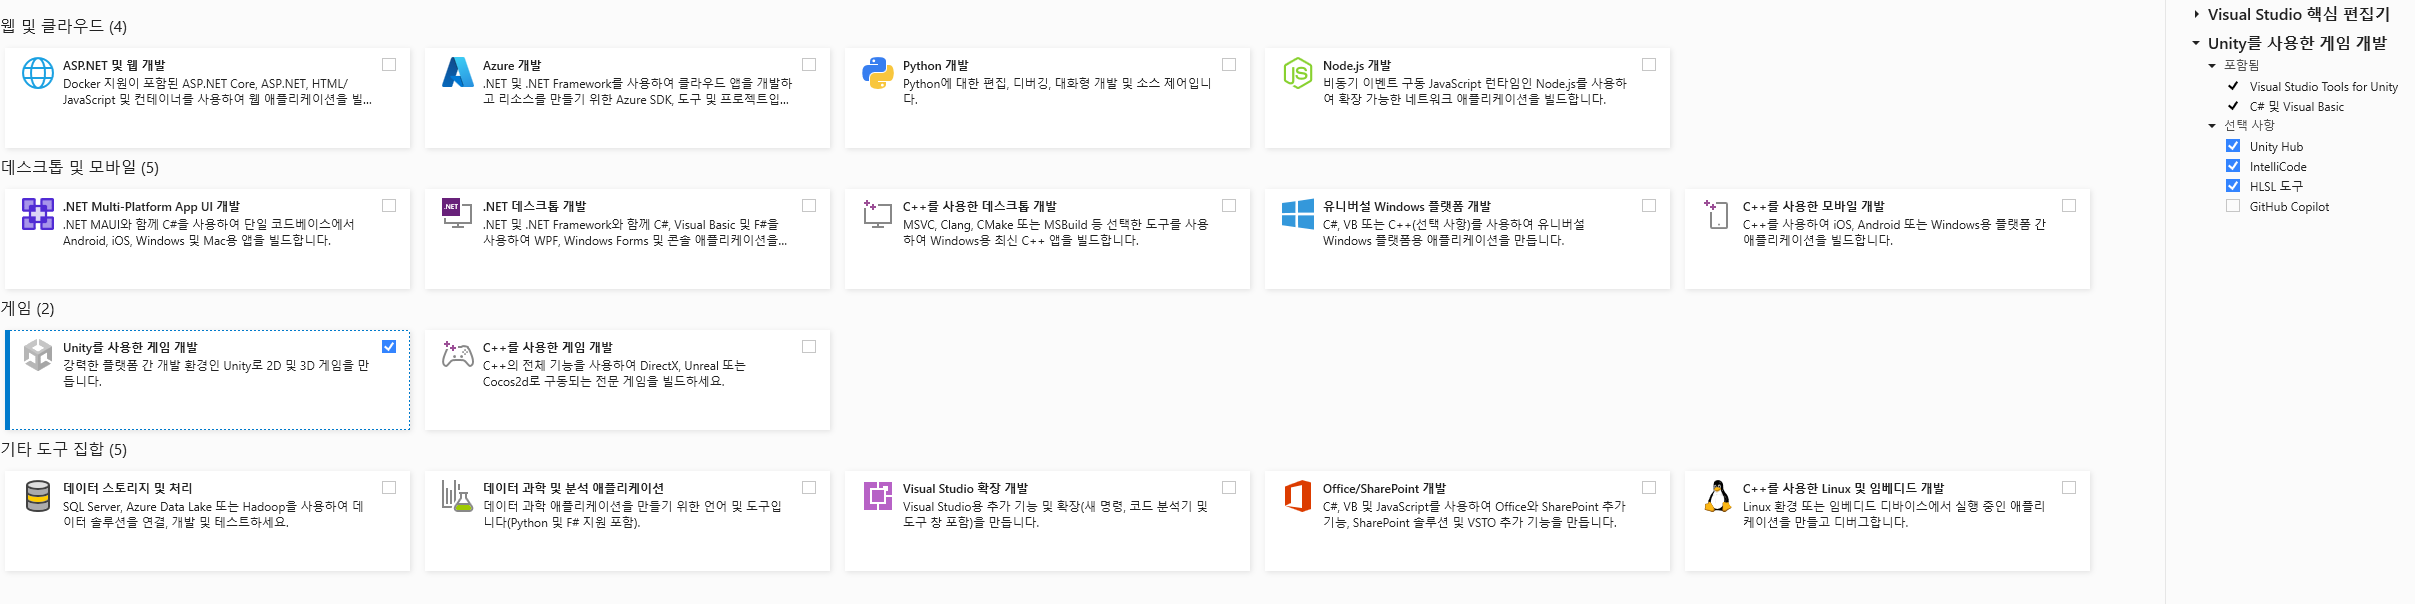Click the ASP.NET globe icon
The width and height of the screenshot is (2415, 604).
coord(38,73)
